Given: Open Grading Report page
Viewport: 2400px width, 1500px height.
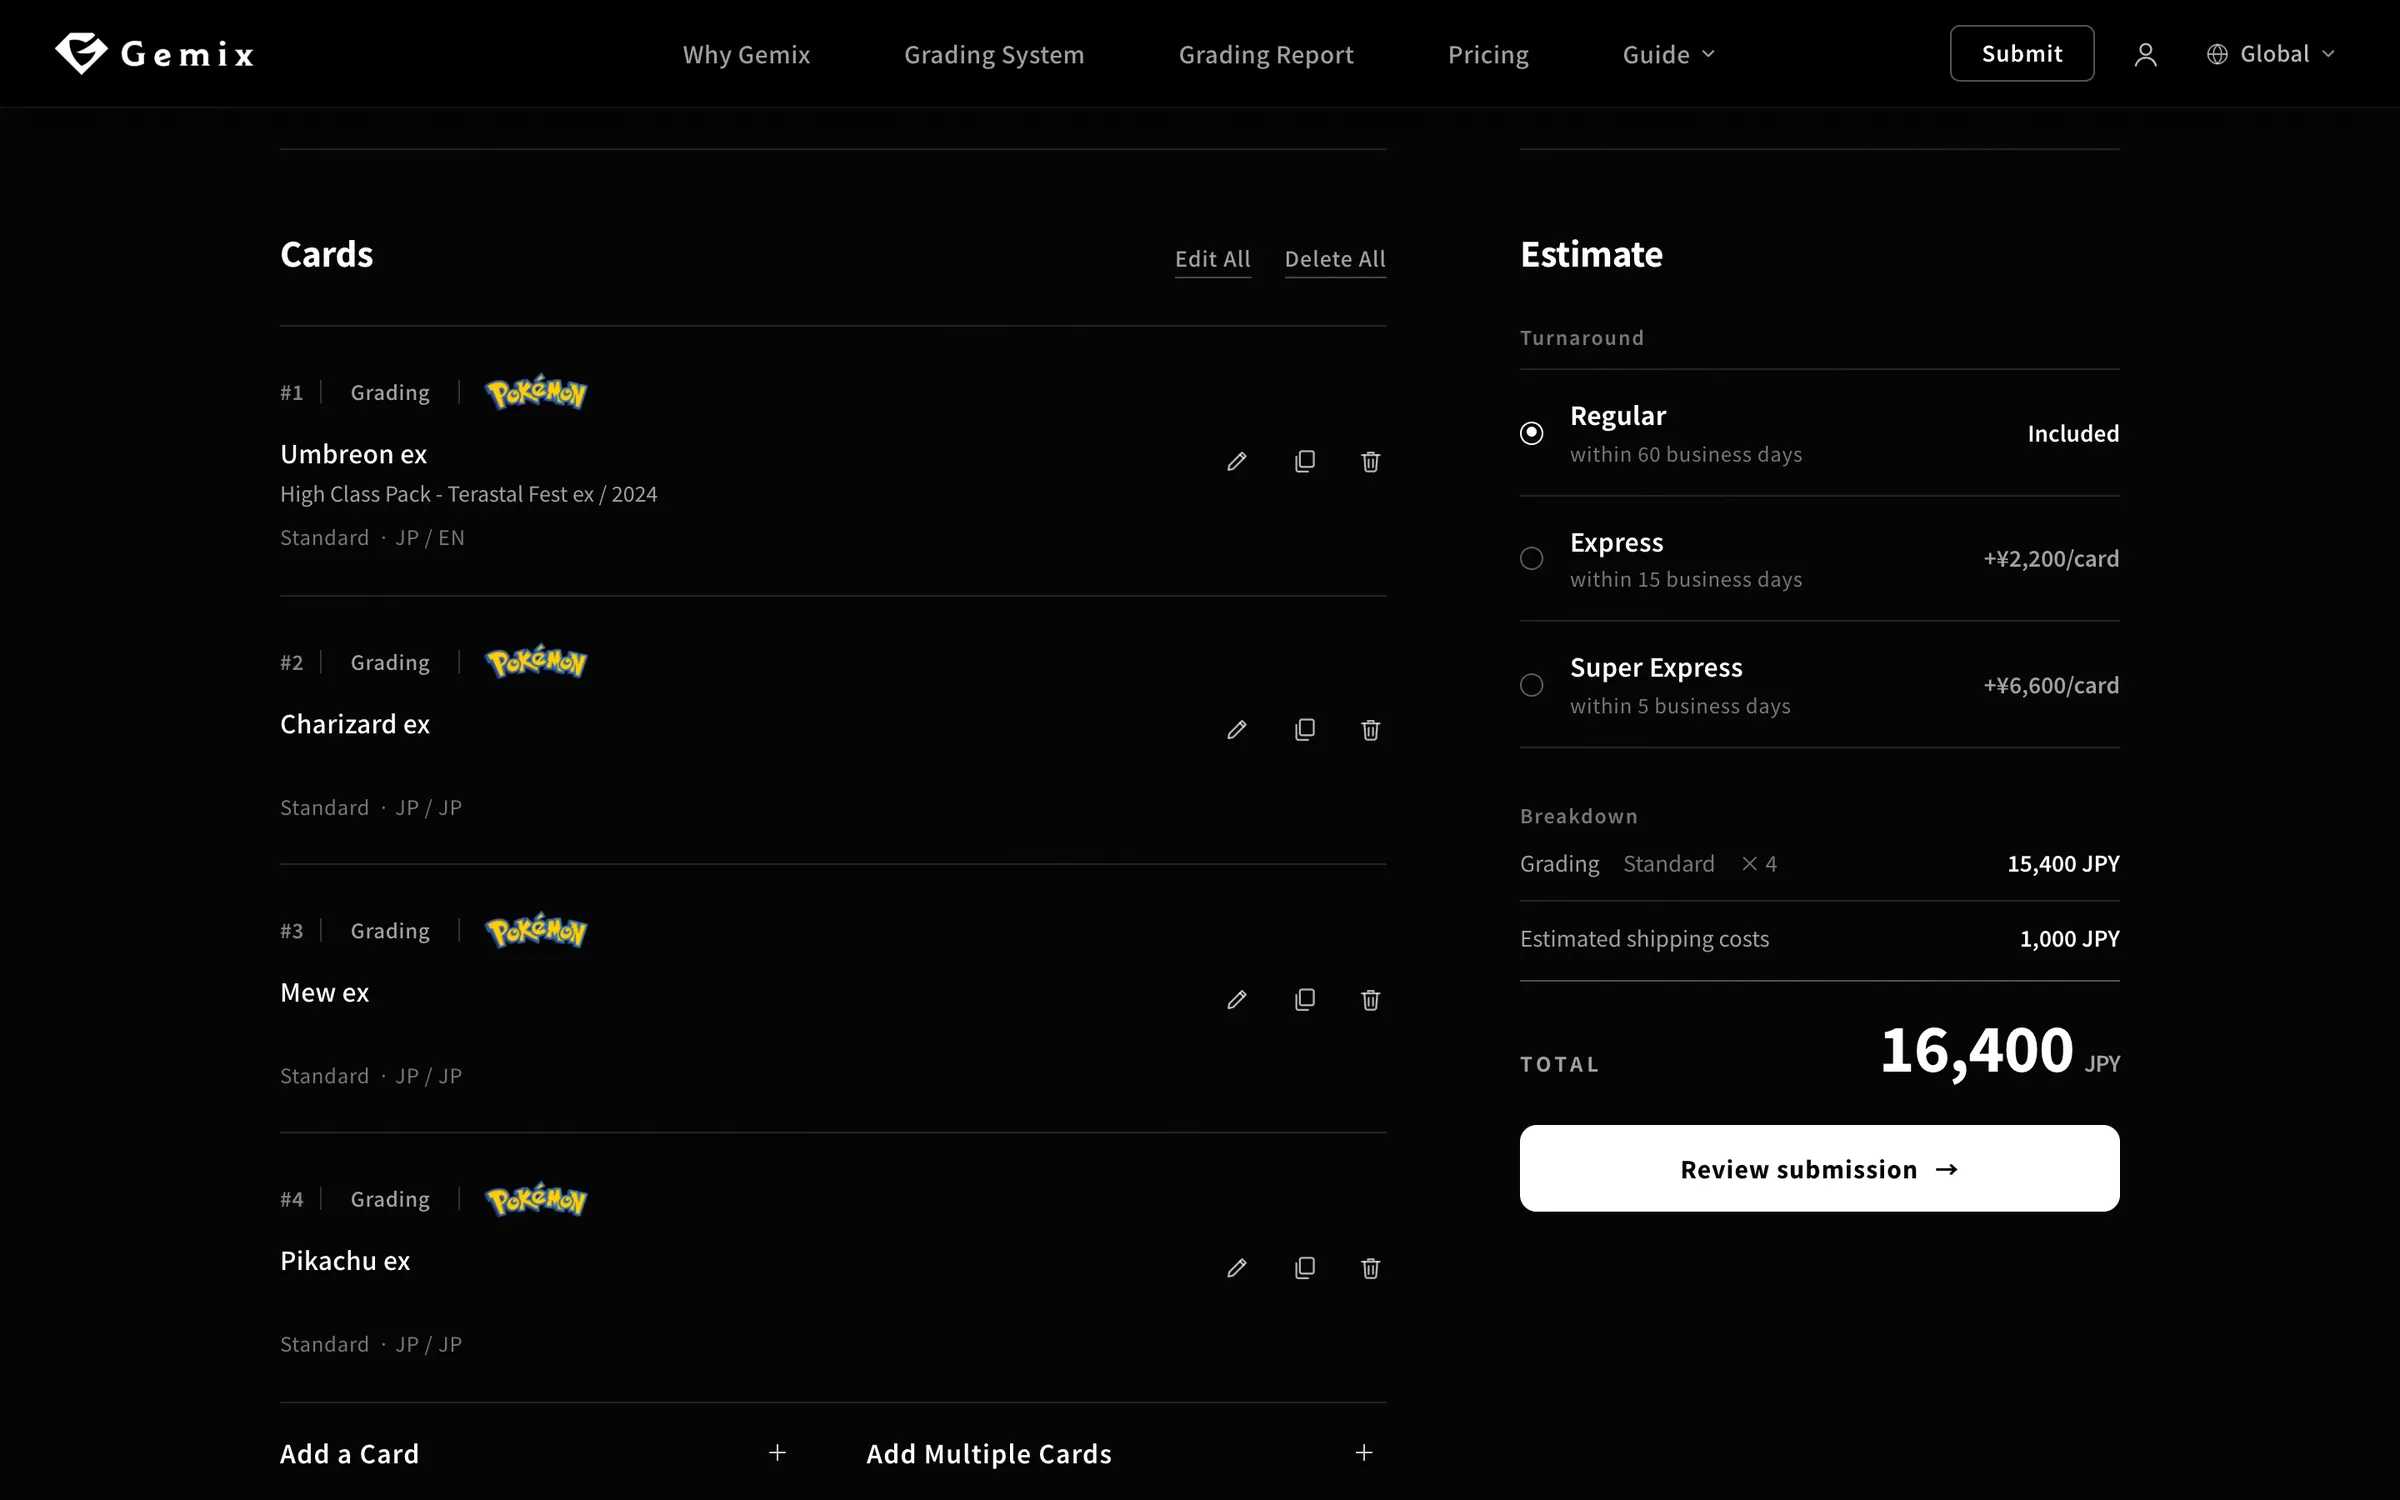Looking at the screenshot, I should 1266,55.
